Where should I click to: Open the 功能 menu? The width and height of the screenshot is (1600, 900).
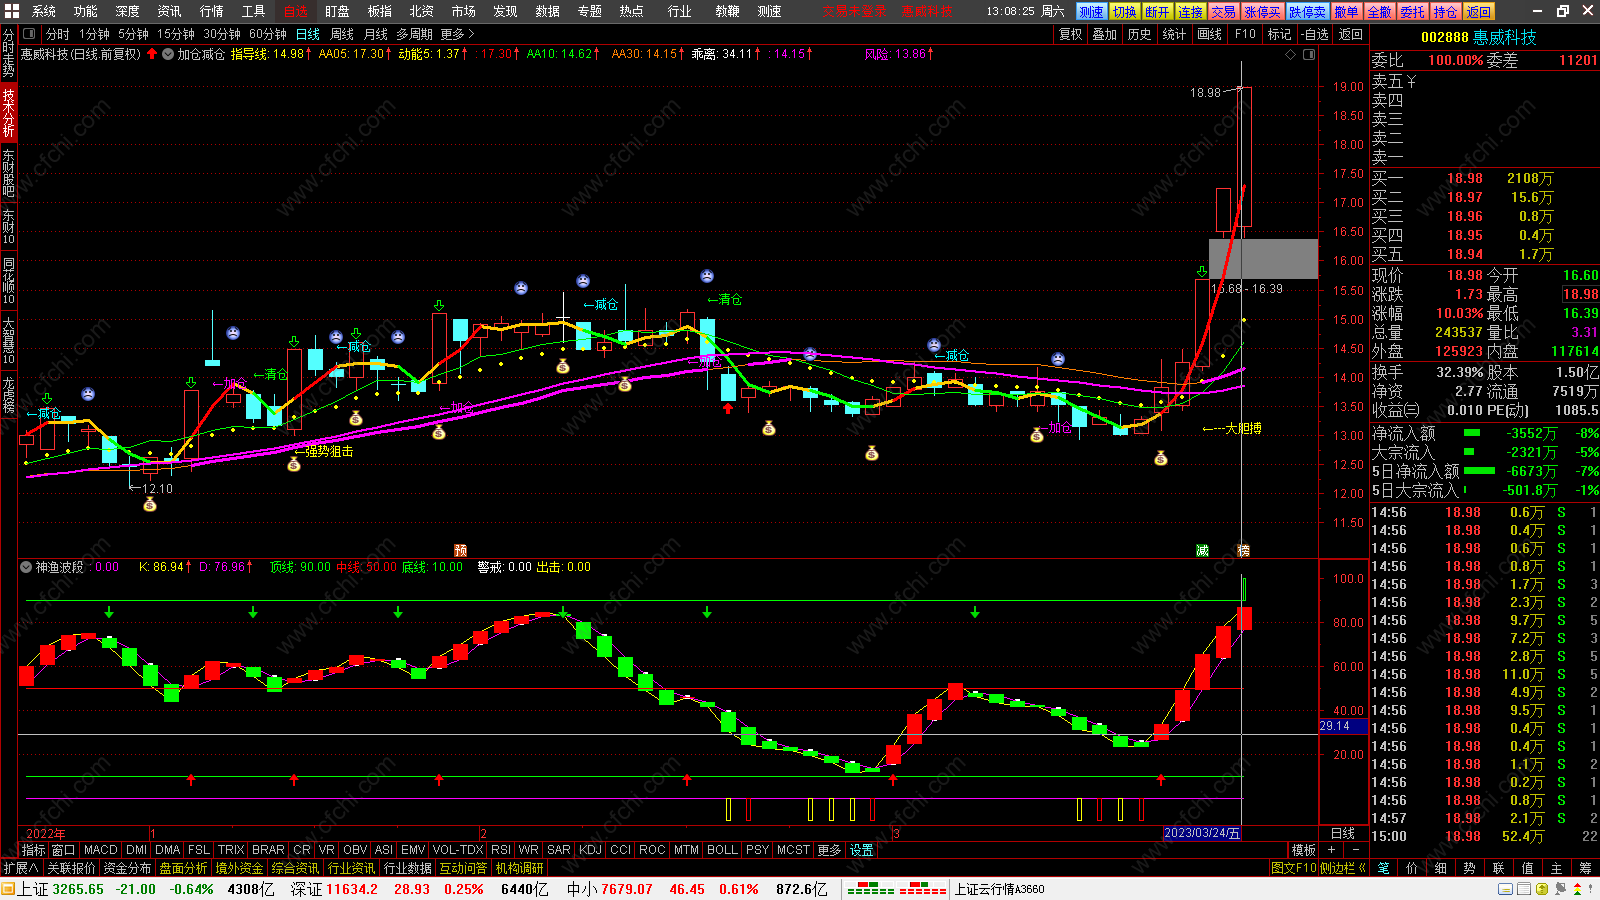pyautogui.click(x=86, y=11)
